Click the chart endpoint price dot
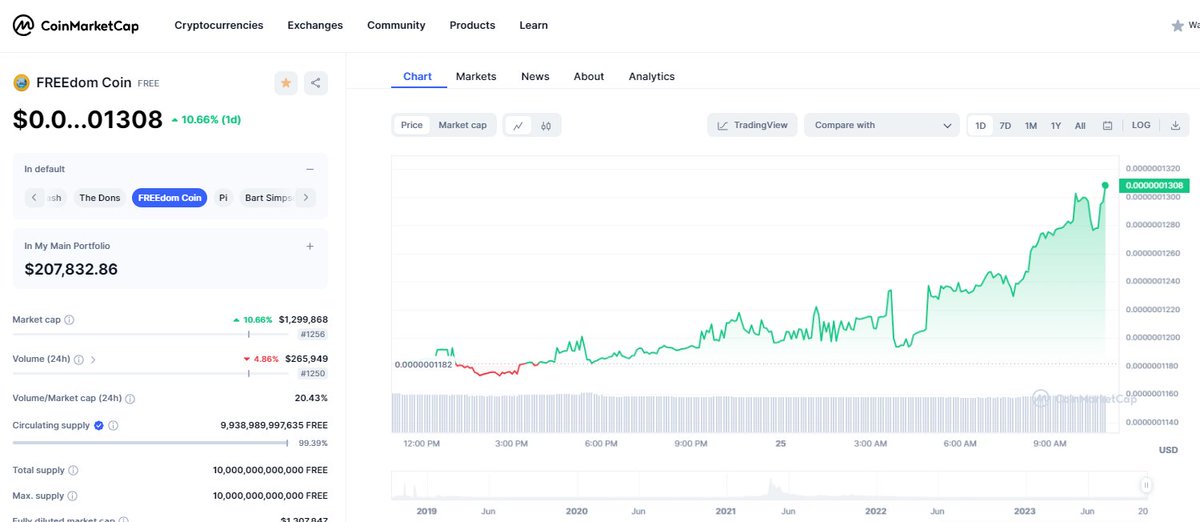Screen dimensions: 1200x522 tap(1105, 185)
